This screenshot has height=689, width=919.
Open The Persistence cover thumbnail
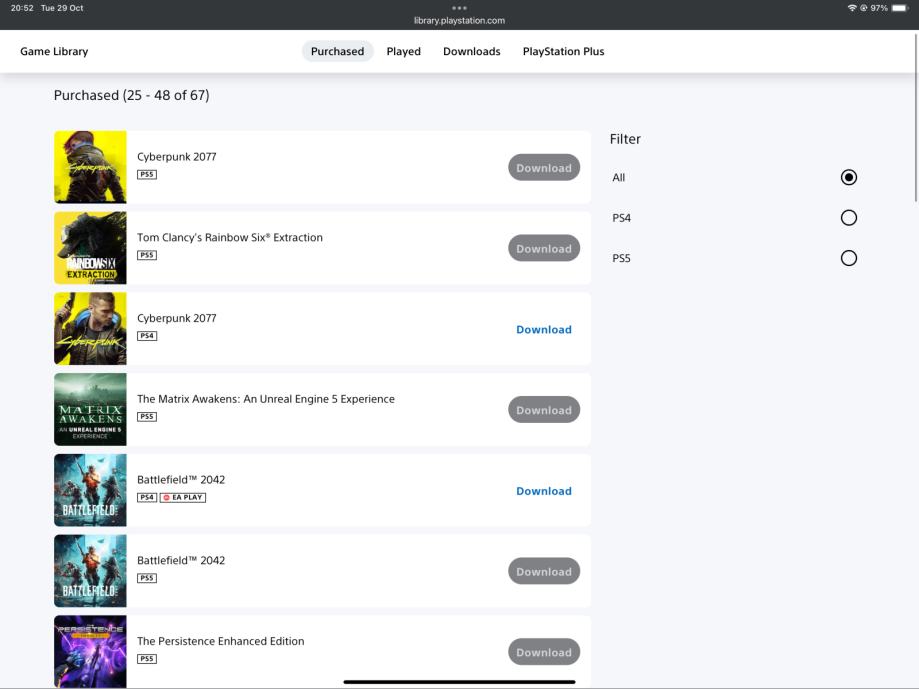click(x=90, y=652)
